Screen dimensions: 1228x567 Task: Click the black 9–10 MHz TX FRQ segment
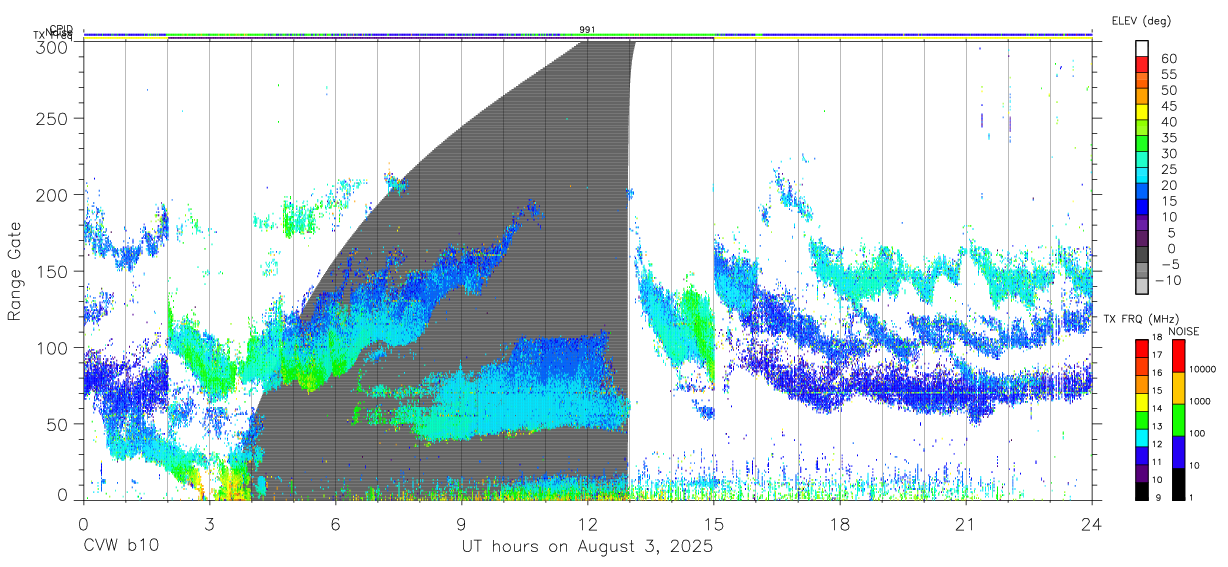[x=1141, y=491]
